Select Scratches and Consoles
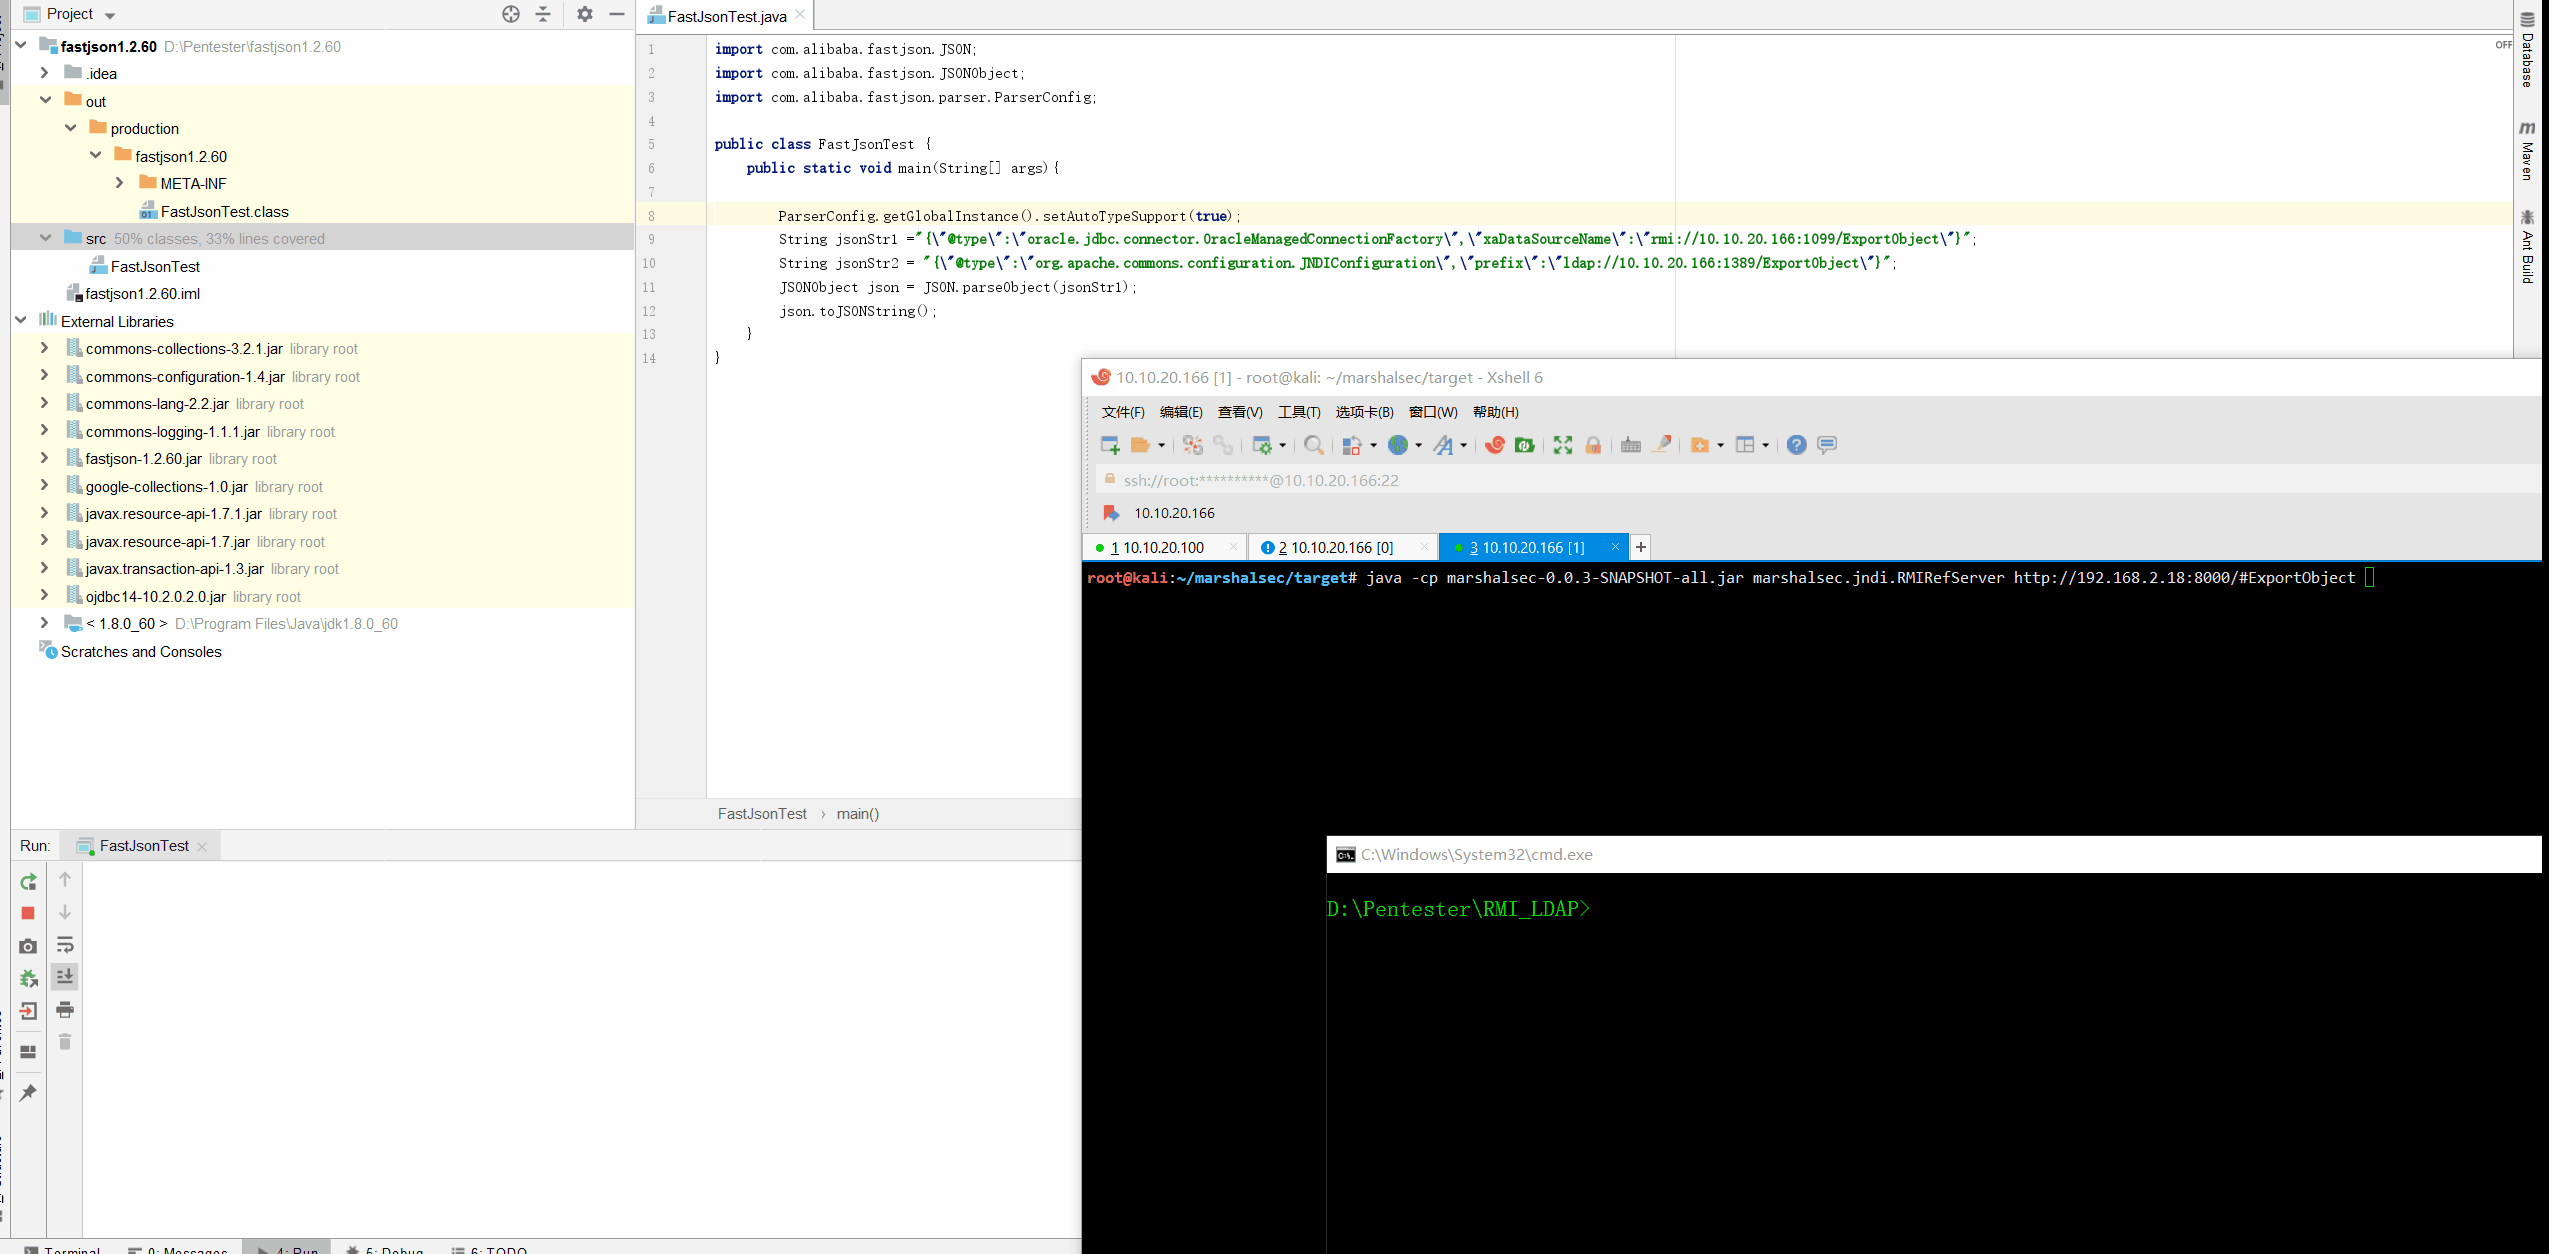 point(141,651)
